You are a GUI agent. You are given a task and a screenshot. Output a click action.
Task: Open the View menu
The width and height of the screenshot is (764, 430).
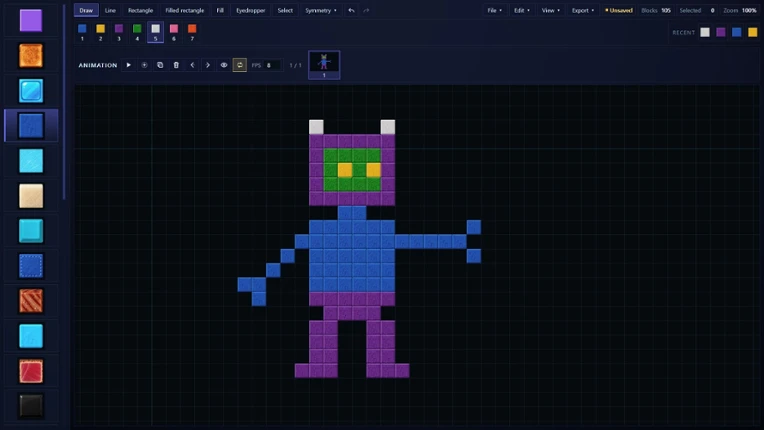tap(551, 10)
